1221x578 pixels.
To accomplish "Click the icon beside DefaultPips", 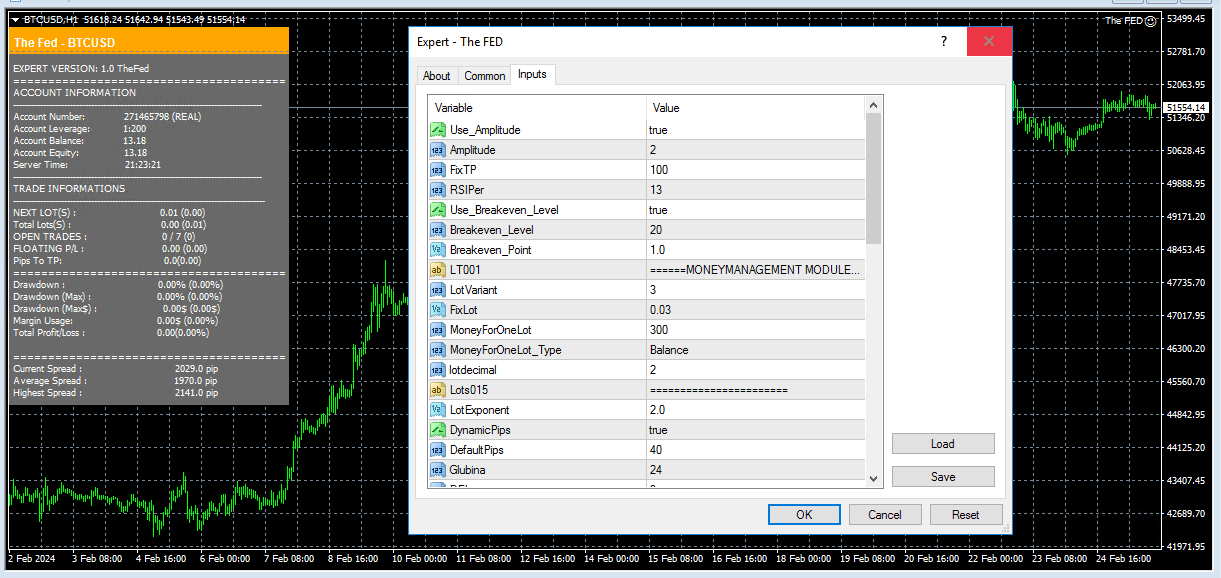I will tap(437, 450).
